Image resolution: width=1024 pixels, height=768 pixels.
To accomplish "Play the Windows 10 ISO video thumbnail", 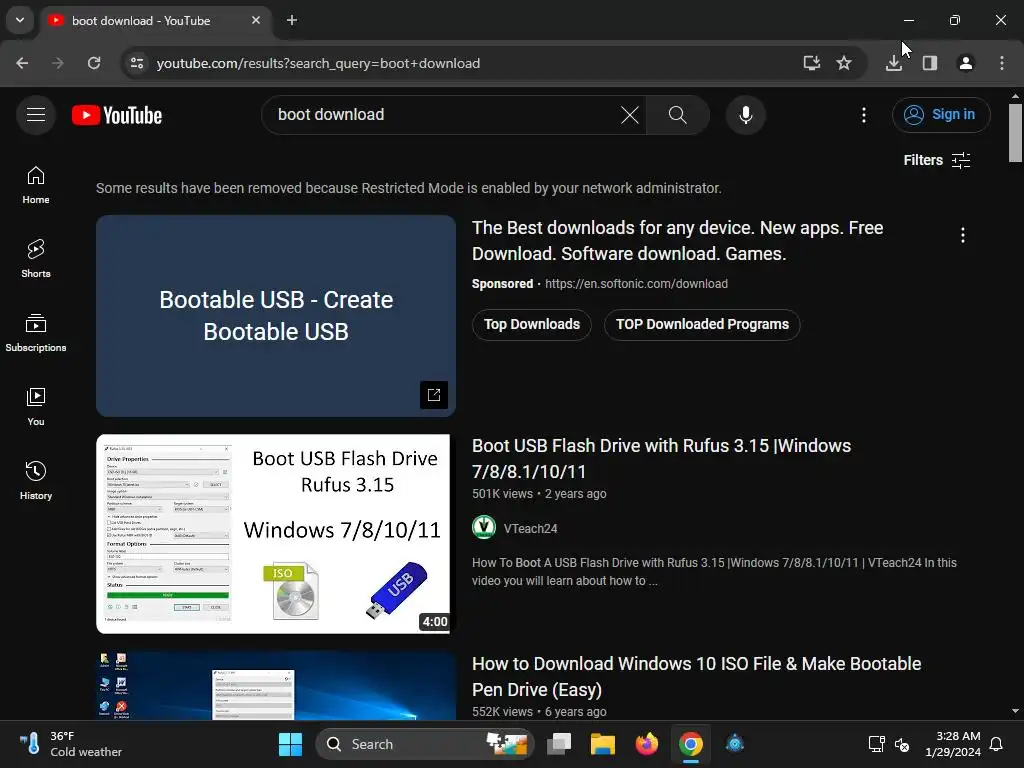I will point(276,686).
